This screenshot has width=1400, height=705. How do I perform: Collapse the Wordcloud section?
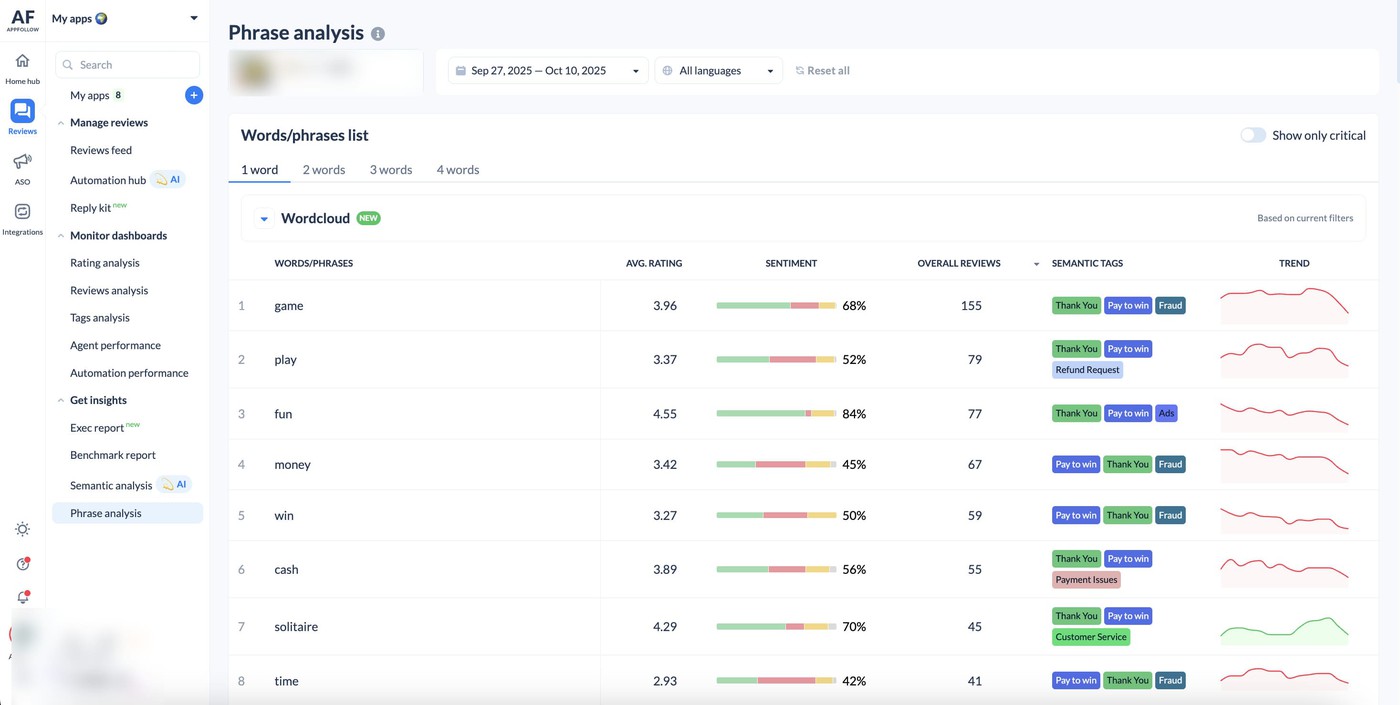point(264,218)
